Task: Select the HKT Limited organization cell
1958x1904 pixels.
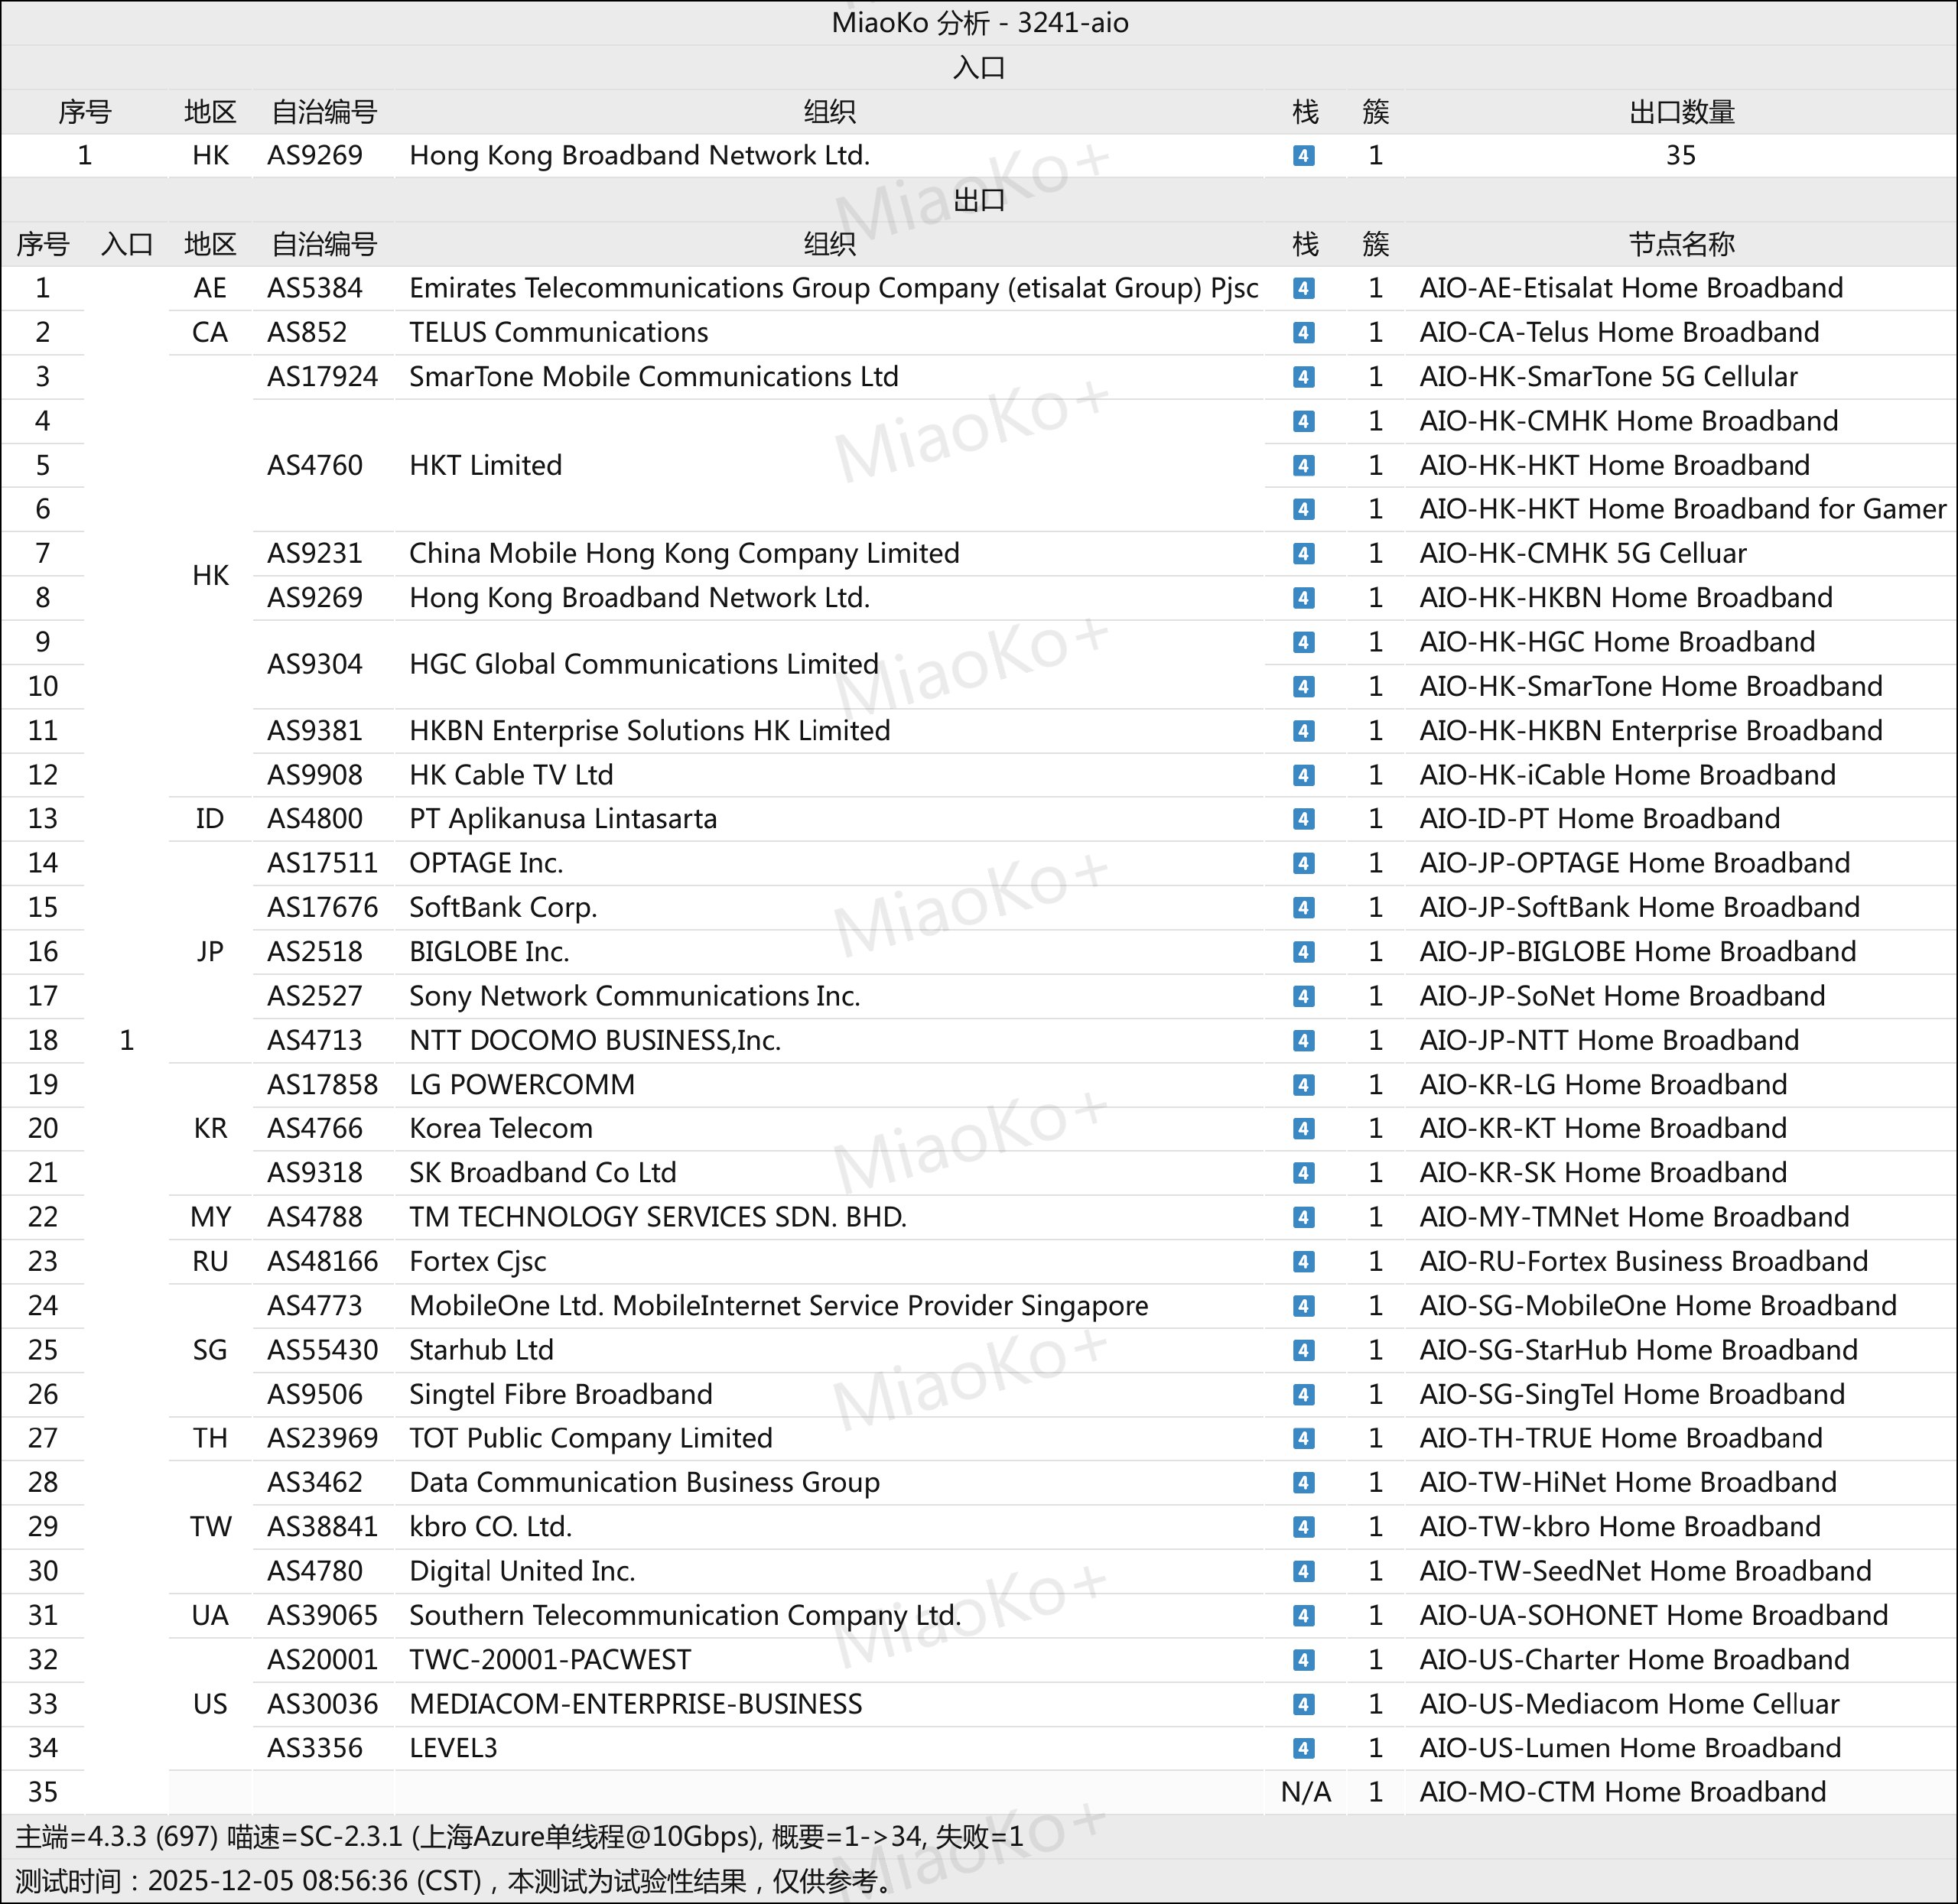Action: click(x=485, y=465)
